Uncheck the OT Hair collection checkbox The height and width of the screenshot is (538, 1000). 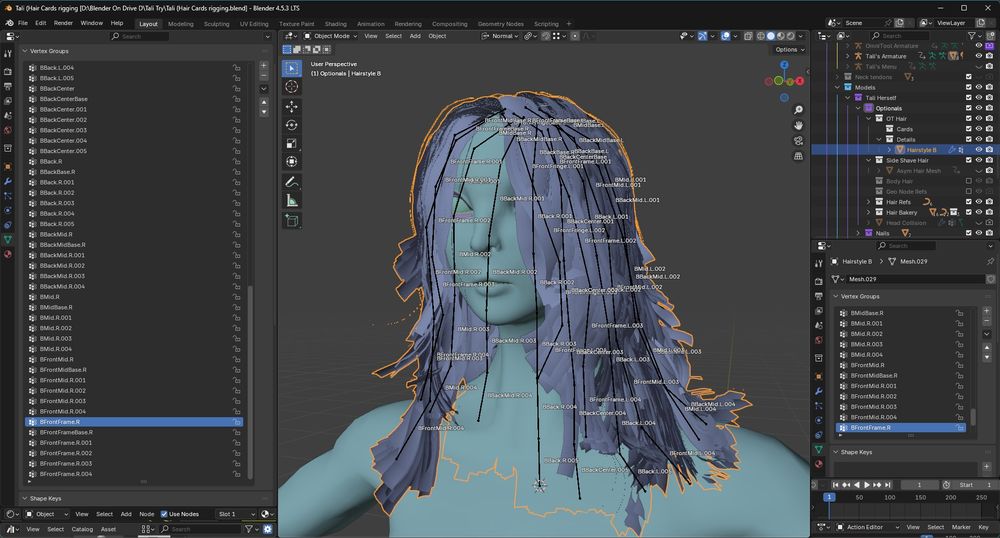pyautogui.click(x=968, y=118)
